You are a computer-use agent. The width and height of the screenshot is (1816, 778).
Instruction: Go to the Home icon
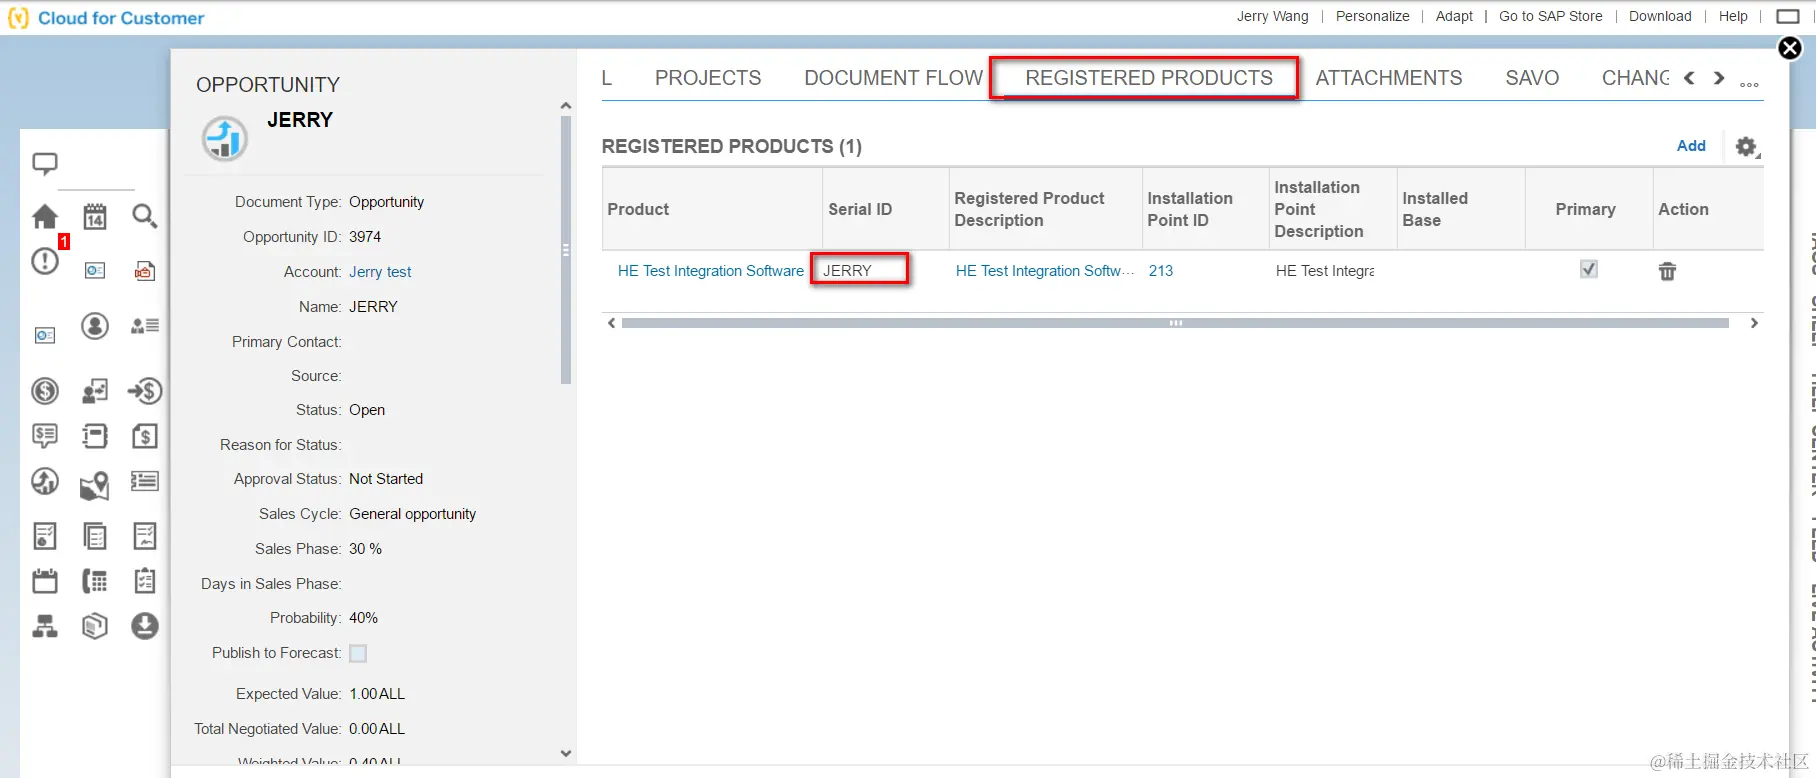[45, 217]
